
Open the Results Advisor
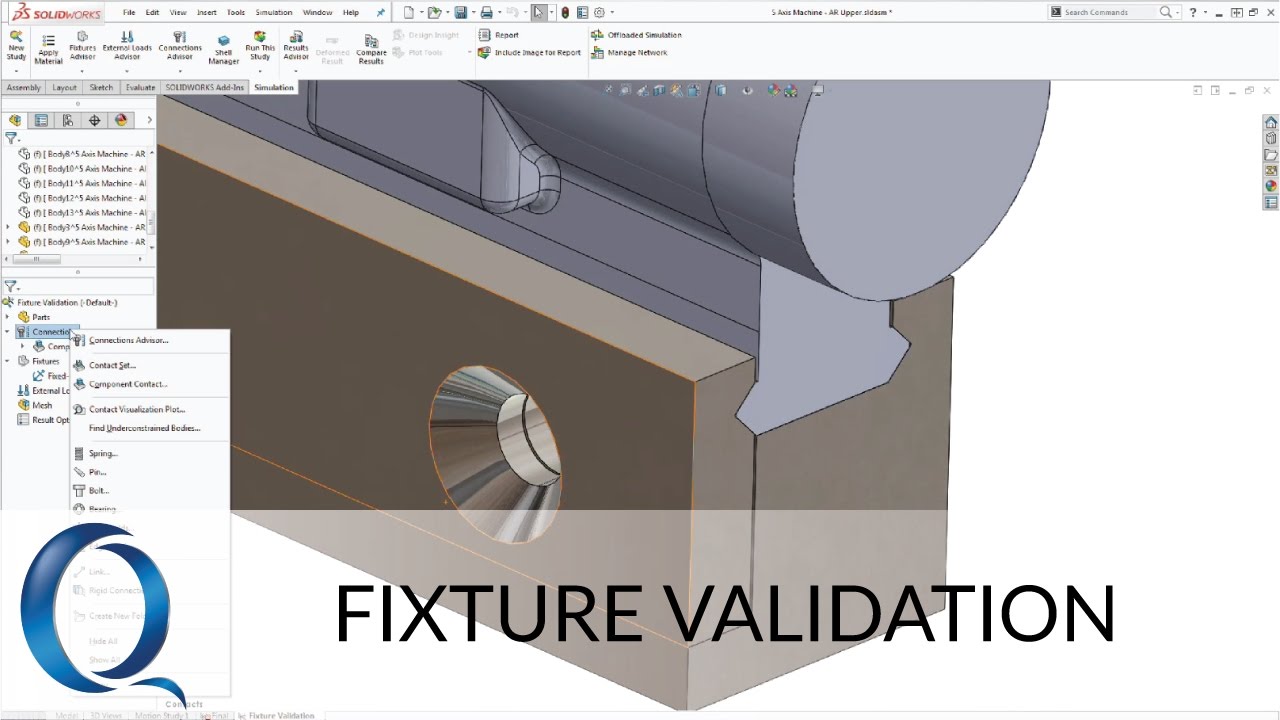pyautogui.click(x=296, y=46)
